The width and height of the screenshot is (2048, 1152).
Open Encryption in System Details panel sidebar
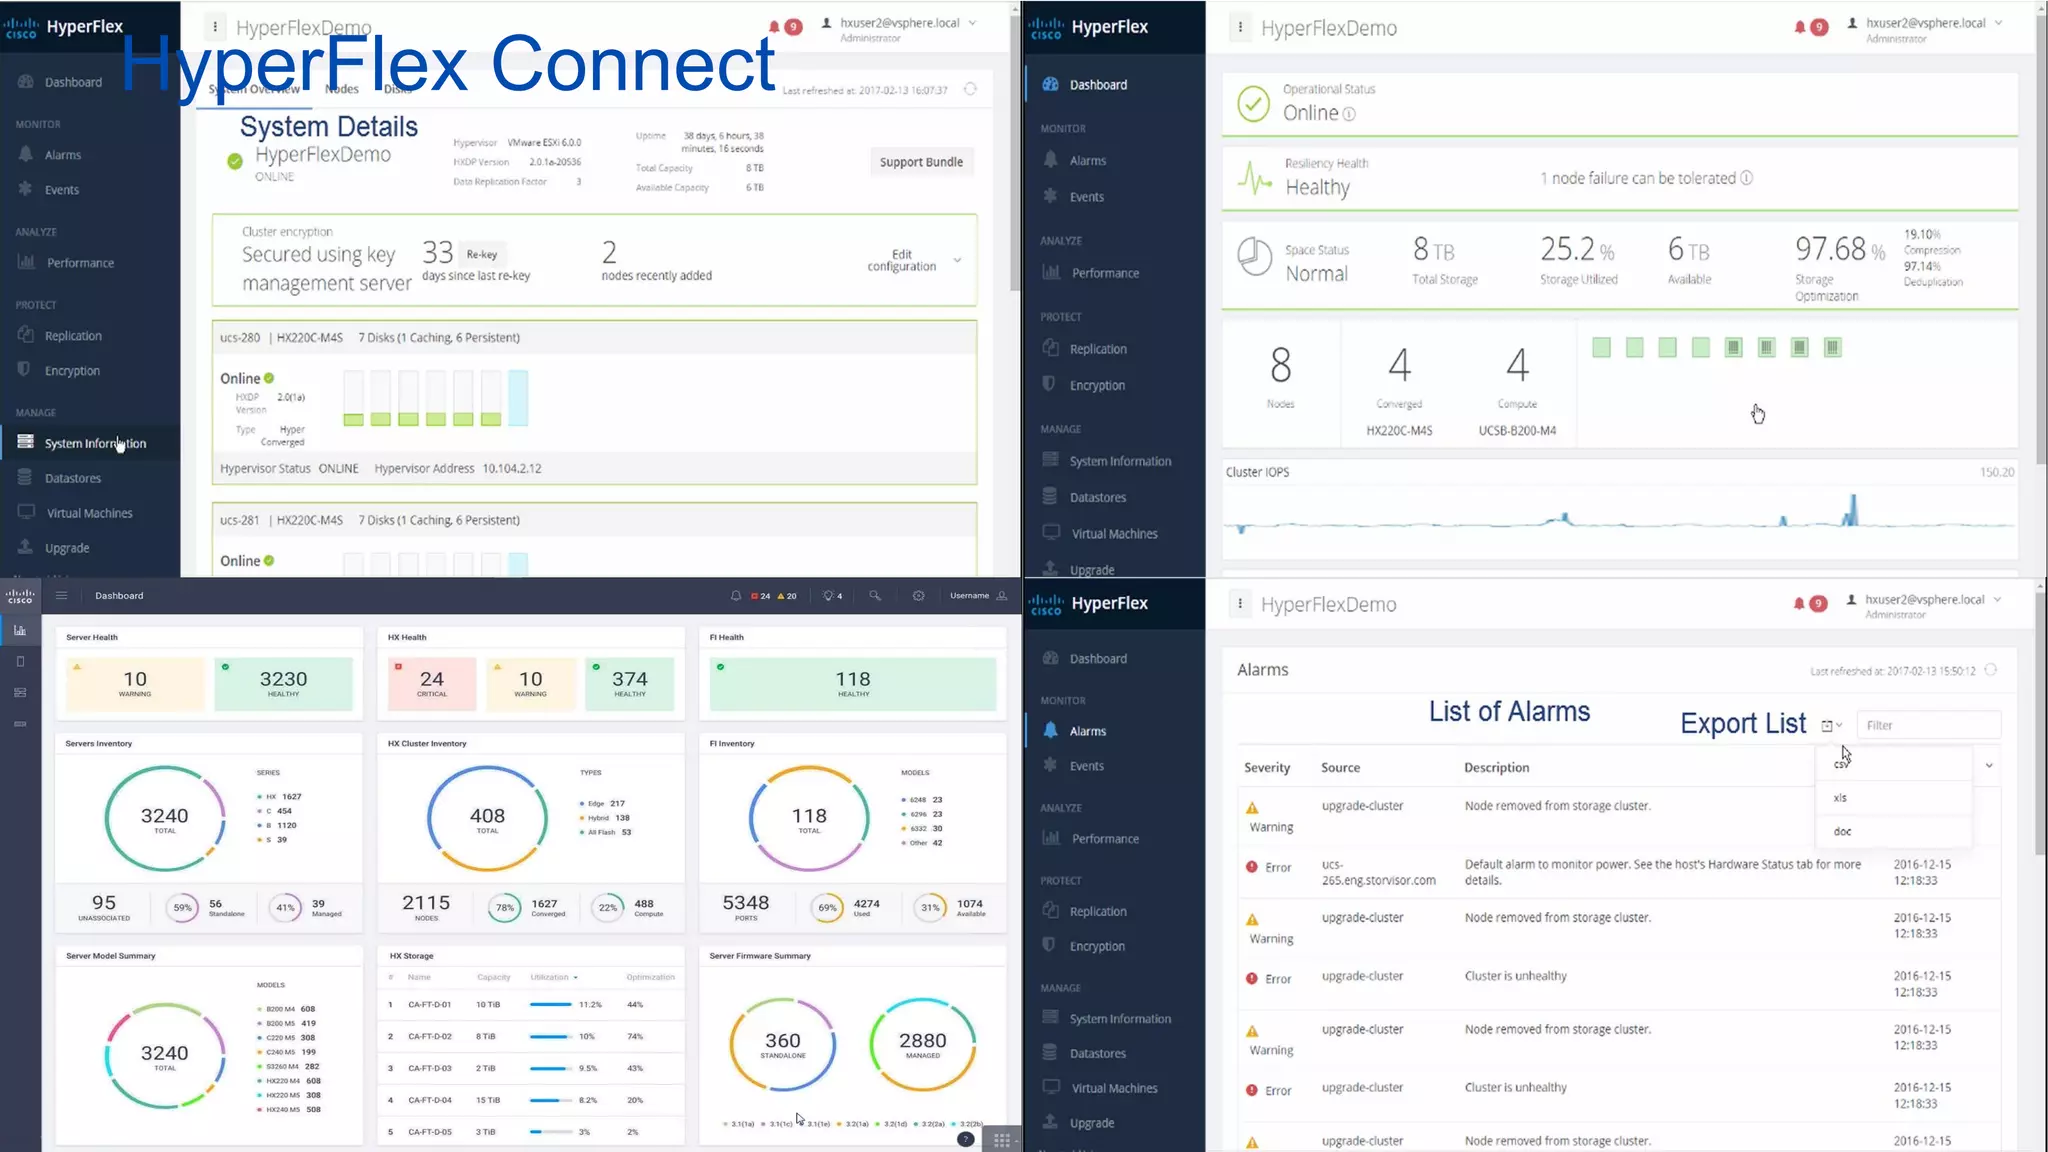[x=71, y=371]
